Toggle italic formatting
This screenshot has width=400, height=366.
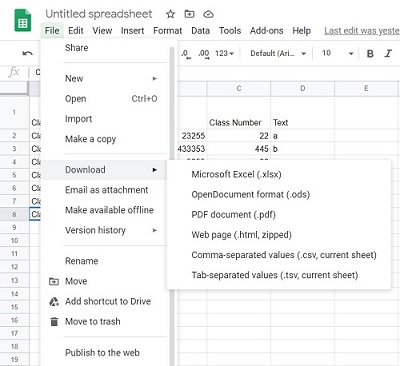coord(388,54)
